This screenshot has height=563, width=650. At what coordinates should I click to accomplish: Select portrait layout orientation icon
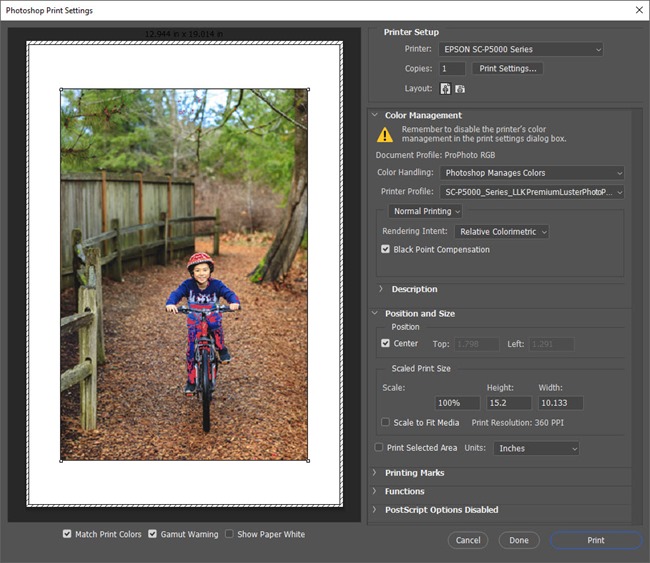(445, 88)
